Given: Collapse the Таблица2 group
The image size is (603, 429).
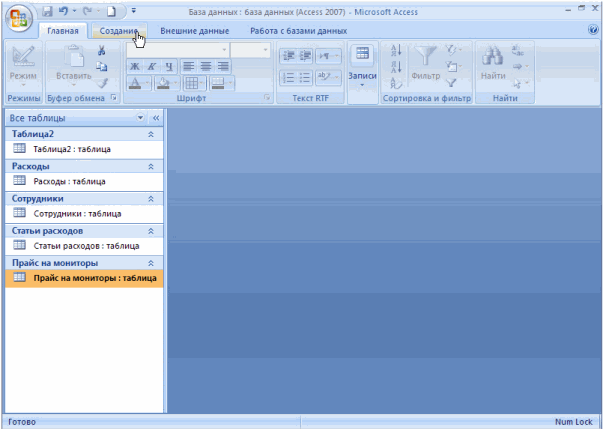Looking at the screenshot, I should [x=151, y=134].
